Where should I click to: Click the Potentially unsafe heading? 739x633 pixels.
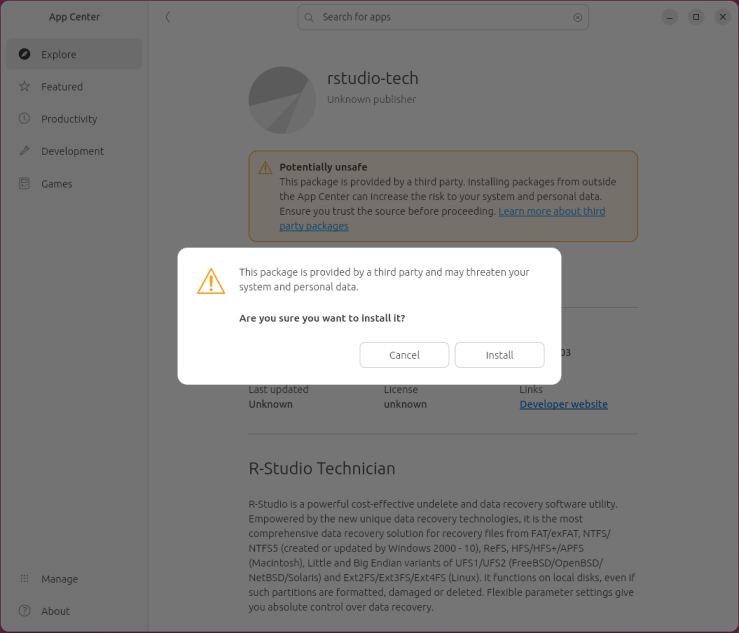point(323,167)
